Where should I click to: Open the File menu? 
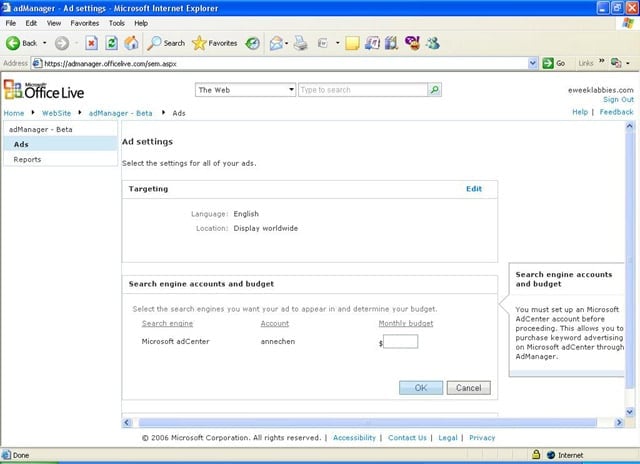click(x=11, y=23)
